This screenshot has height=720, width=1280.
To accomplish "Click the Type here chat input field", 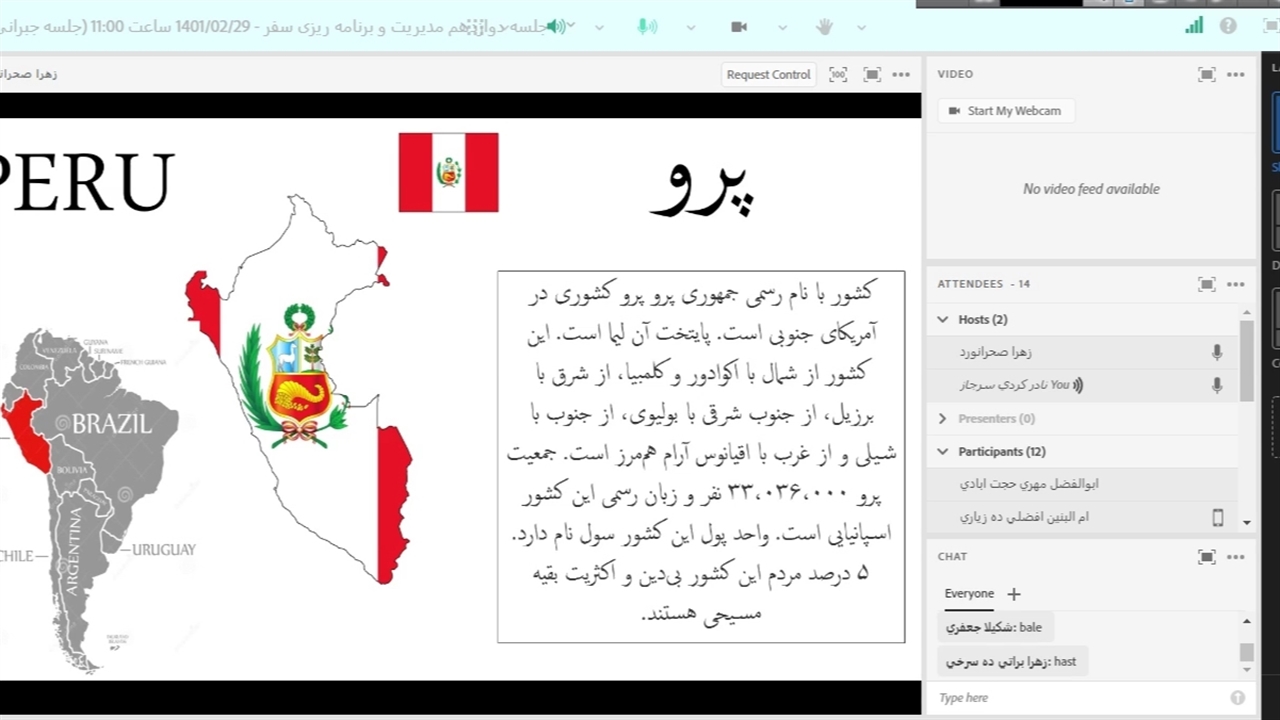I will coord(1080,698).
